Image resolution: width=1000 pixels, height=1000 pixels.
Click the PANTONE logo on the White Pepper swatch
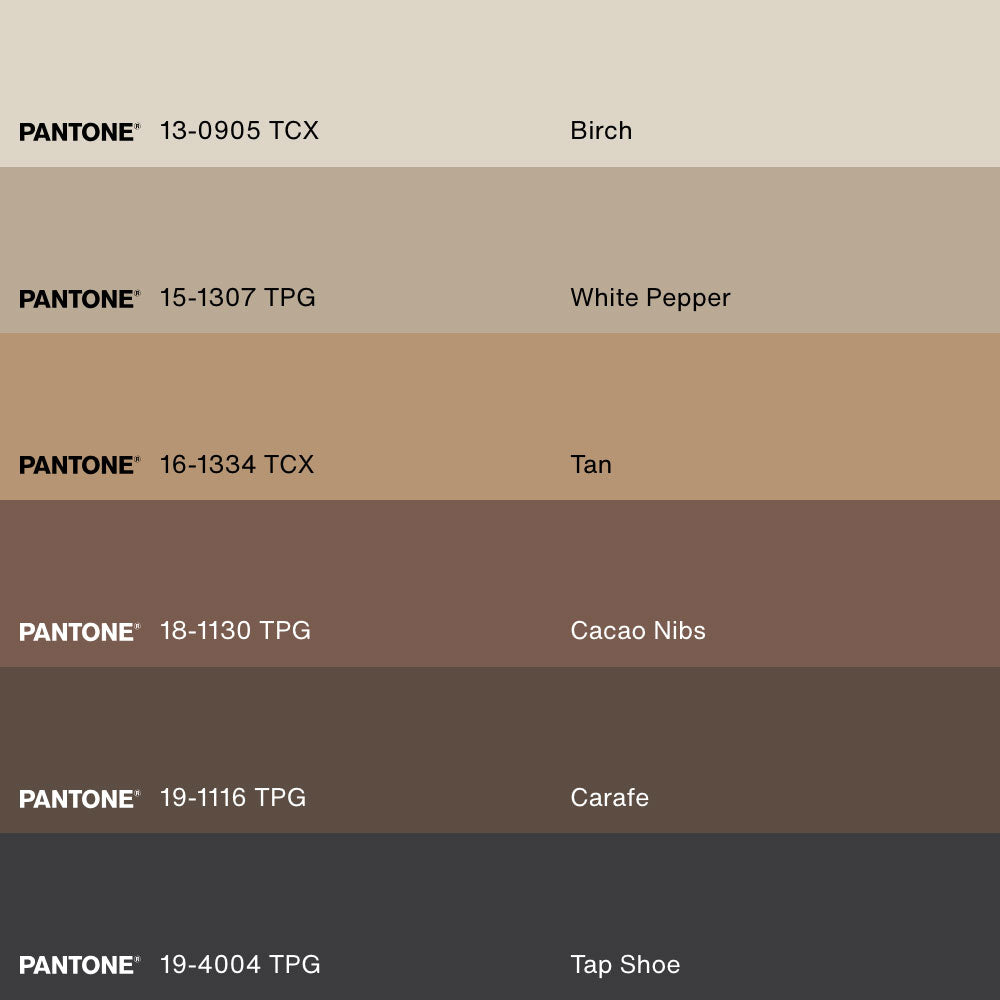pos(79,299)
